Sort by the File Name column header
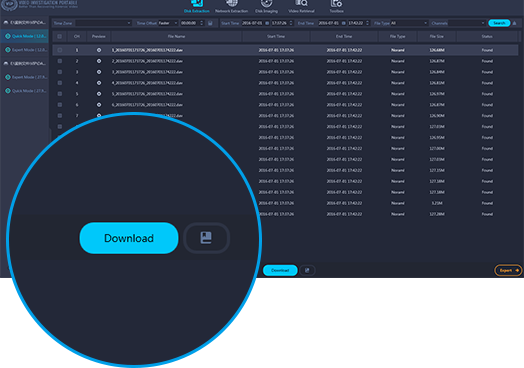The height and width of the screenshot is (368, 524). pos(176,36)
